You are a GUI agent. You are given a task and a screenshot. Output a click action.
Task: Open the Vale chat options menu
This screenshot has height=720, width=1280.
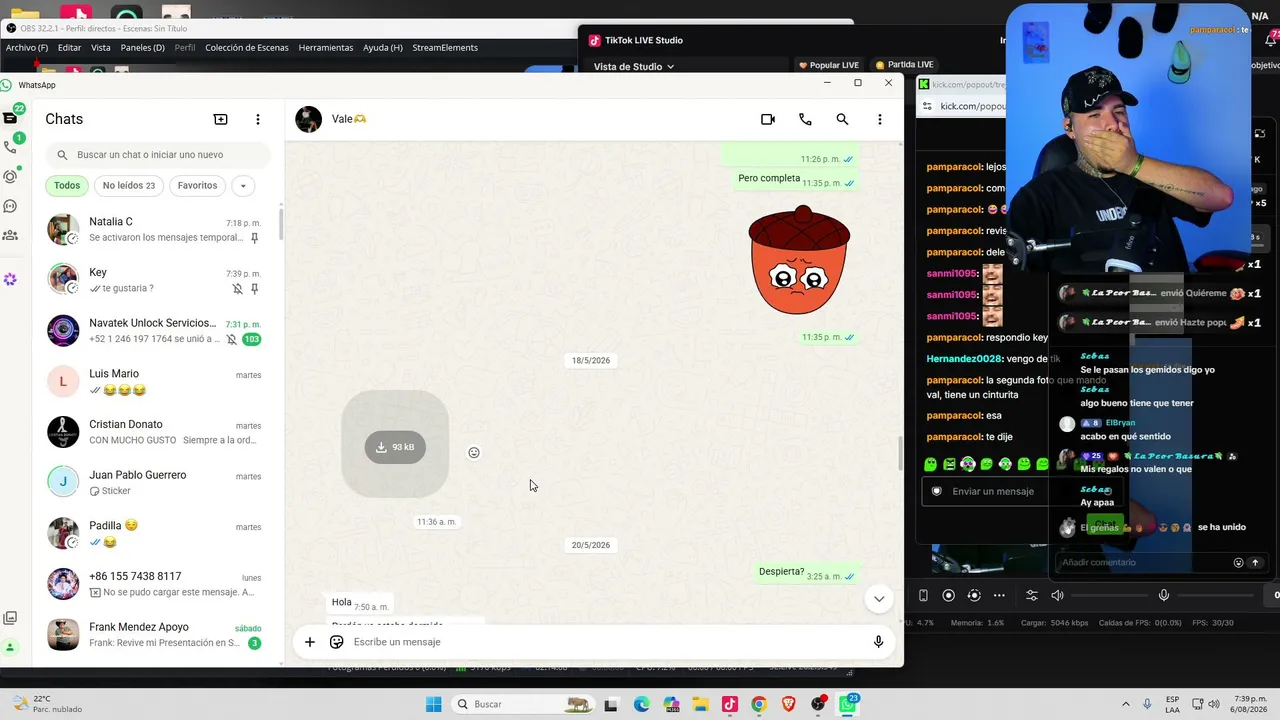(x=880, y=119)
